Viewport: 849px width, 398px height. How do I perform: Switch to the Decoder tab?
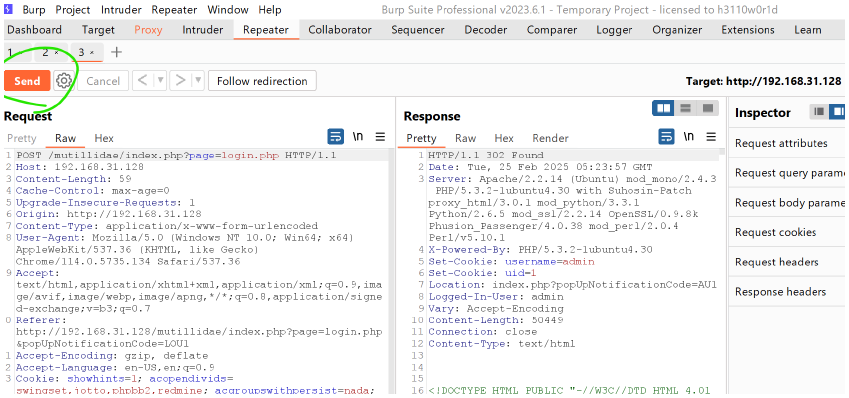486,30
